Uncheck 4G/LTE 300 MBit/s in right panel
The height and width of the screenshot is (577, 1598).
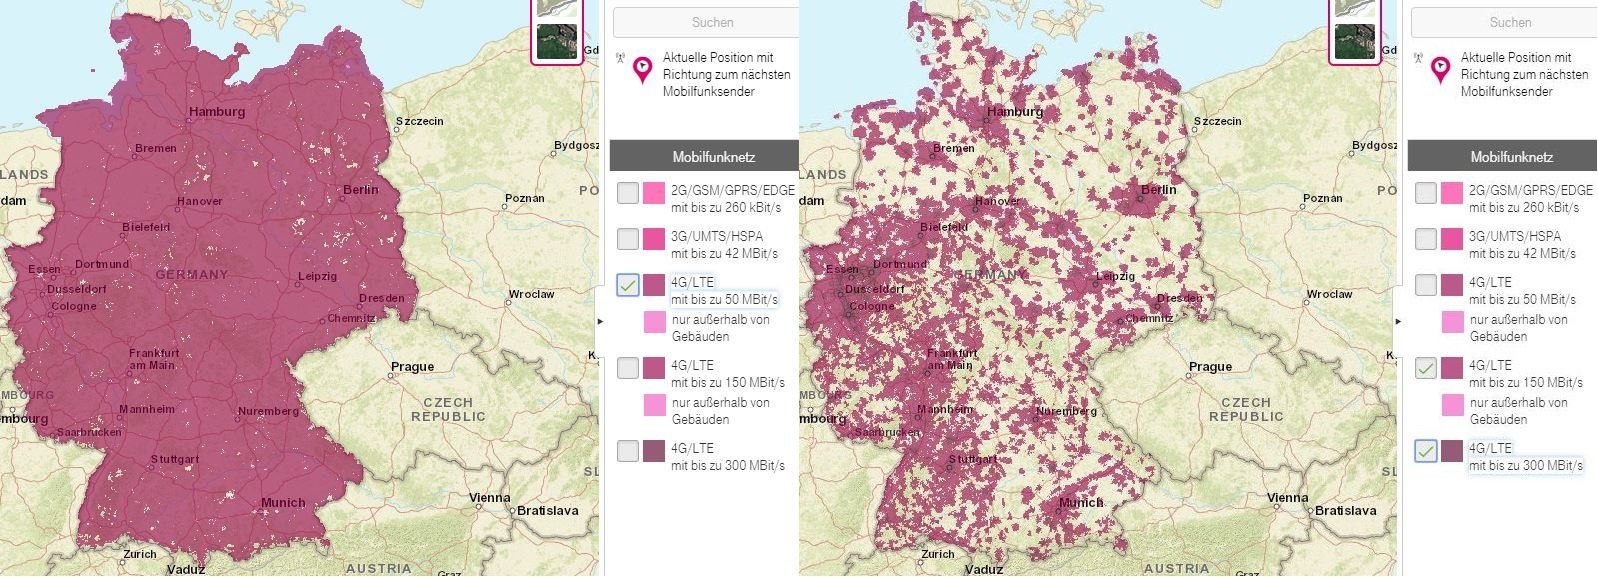point(1426,451)
